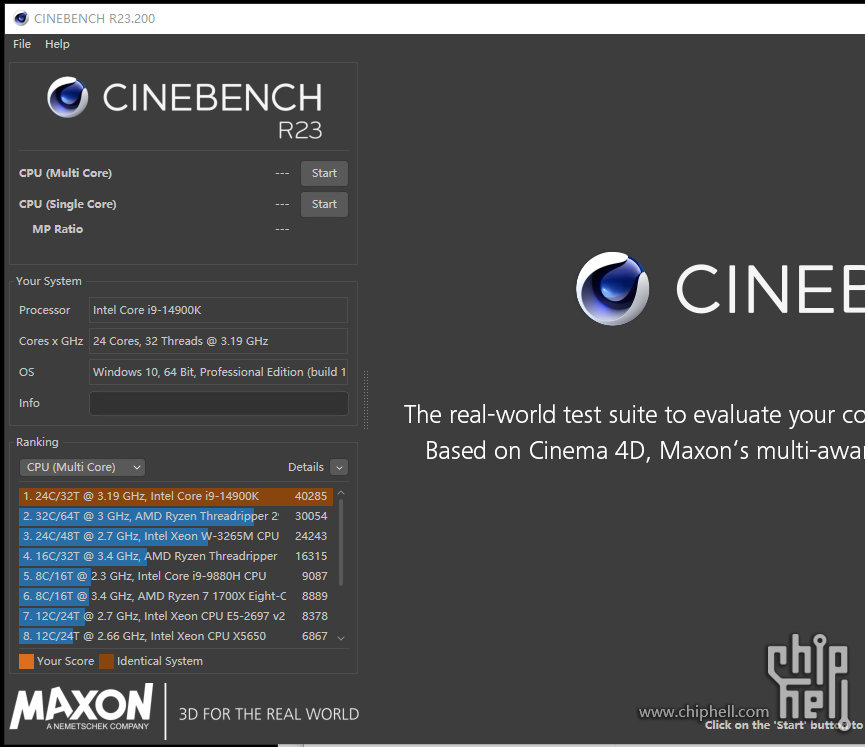The height and width of the screenshot is (747, 865).
Task: Click the Details label in Ranking
Action: [x=306, y=467]
